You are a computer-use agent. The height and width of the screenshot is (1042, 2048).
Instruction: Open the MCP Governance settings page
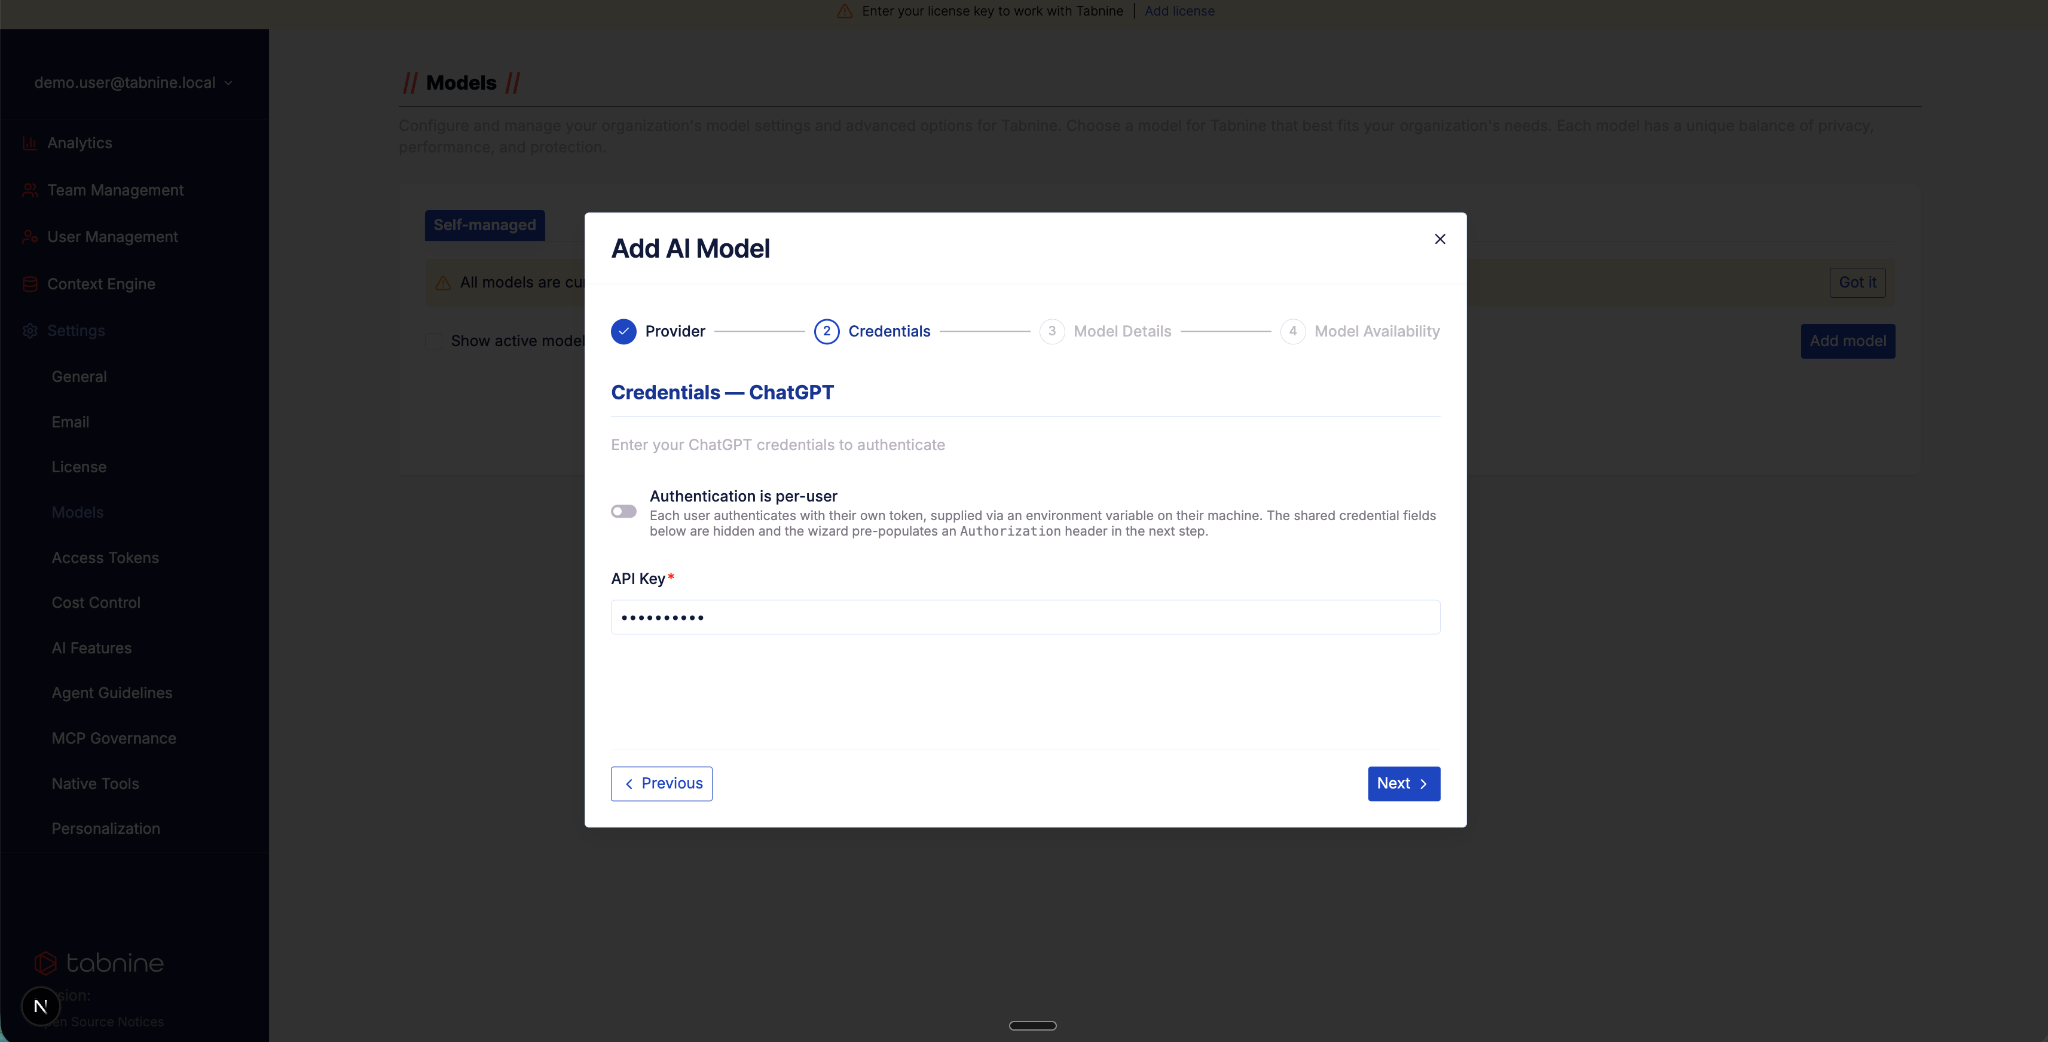click(114, 739)
